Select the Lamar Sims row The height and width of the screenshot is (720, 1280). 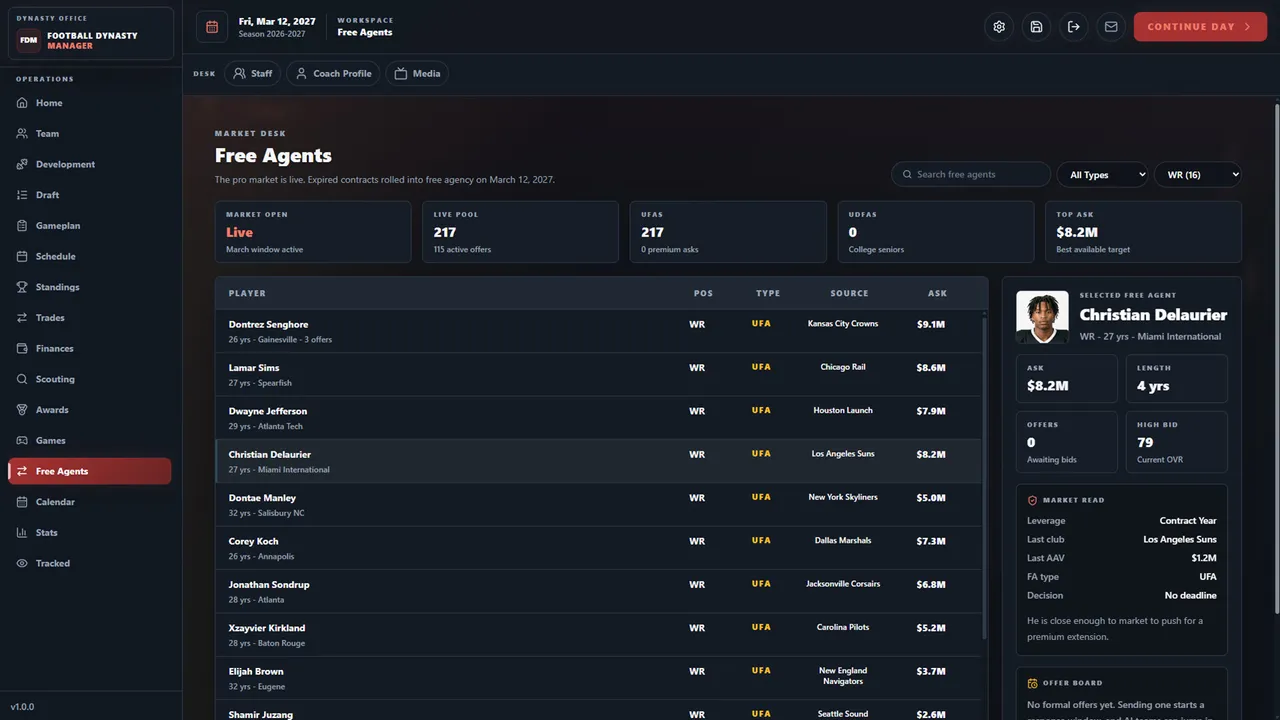[x=598, y=375]
